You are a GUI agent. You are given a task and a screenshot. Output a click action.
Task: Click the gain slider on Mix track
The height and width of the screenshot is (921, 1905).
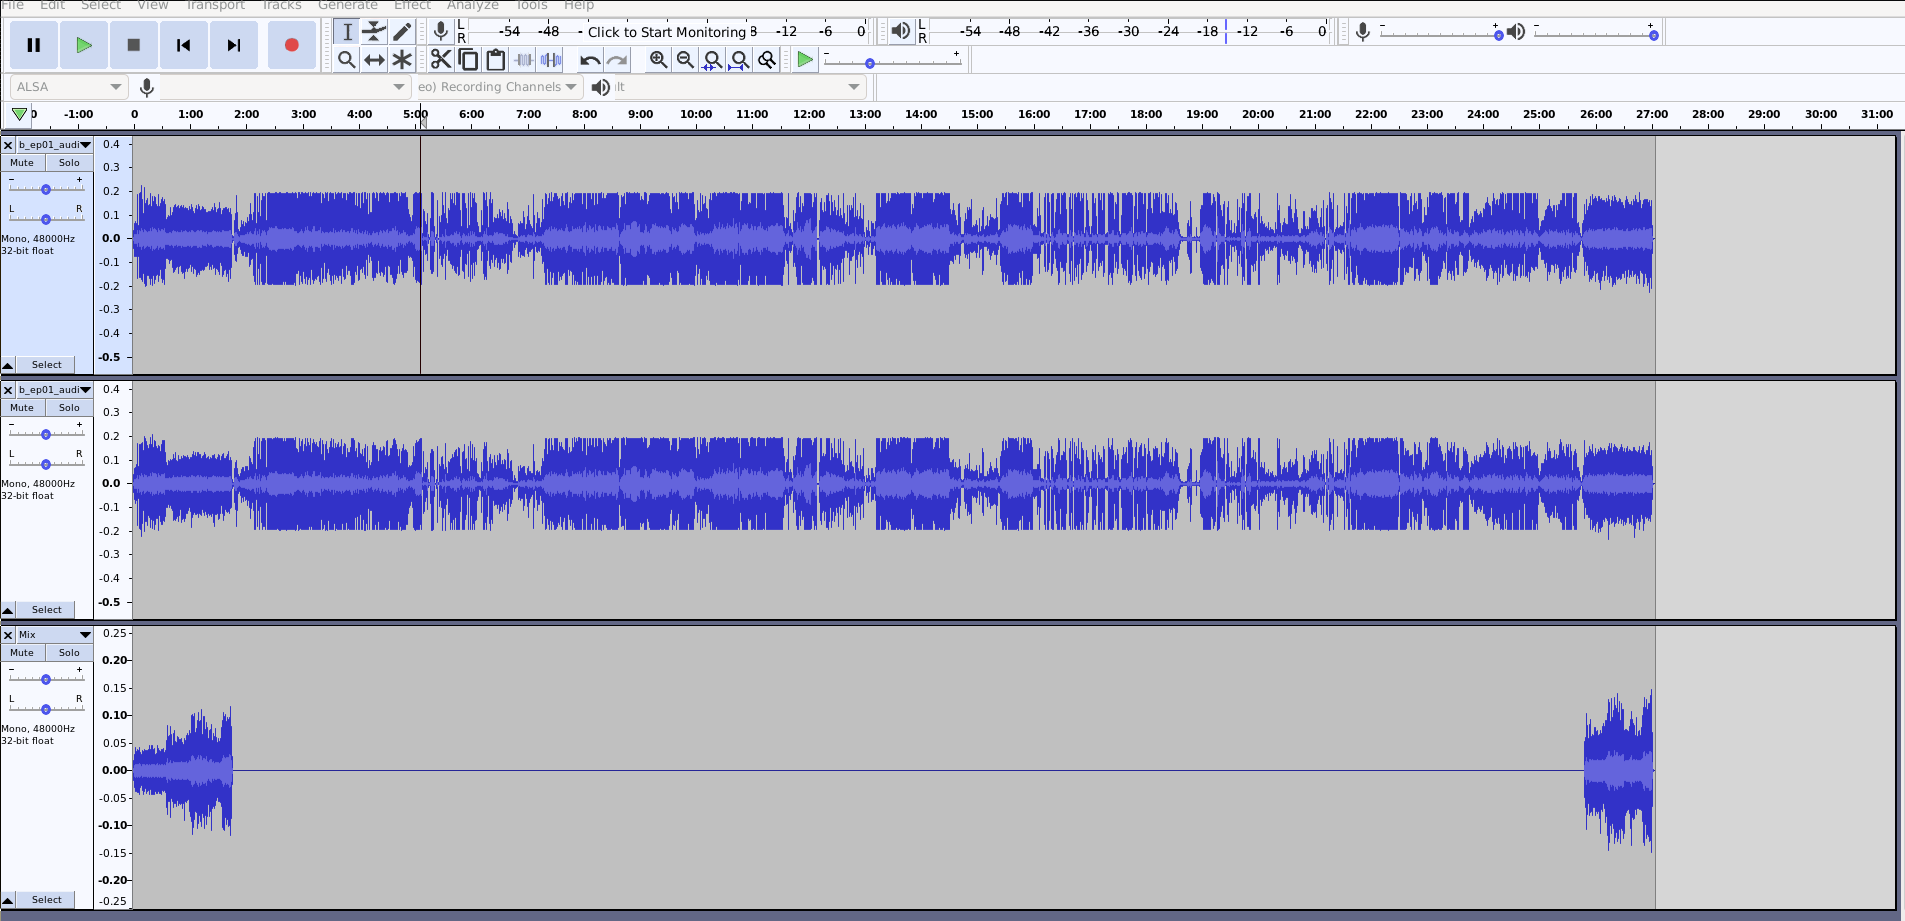[x=46, y=680]
